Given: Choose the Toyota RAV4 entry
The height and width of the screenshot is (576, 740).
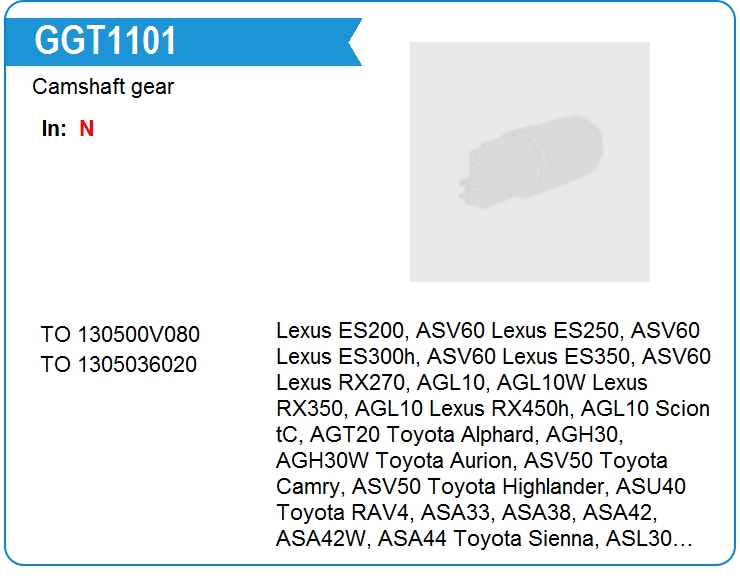Looking at the screenshot, I should (x=333, y=512).
